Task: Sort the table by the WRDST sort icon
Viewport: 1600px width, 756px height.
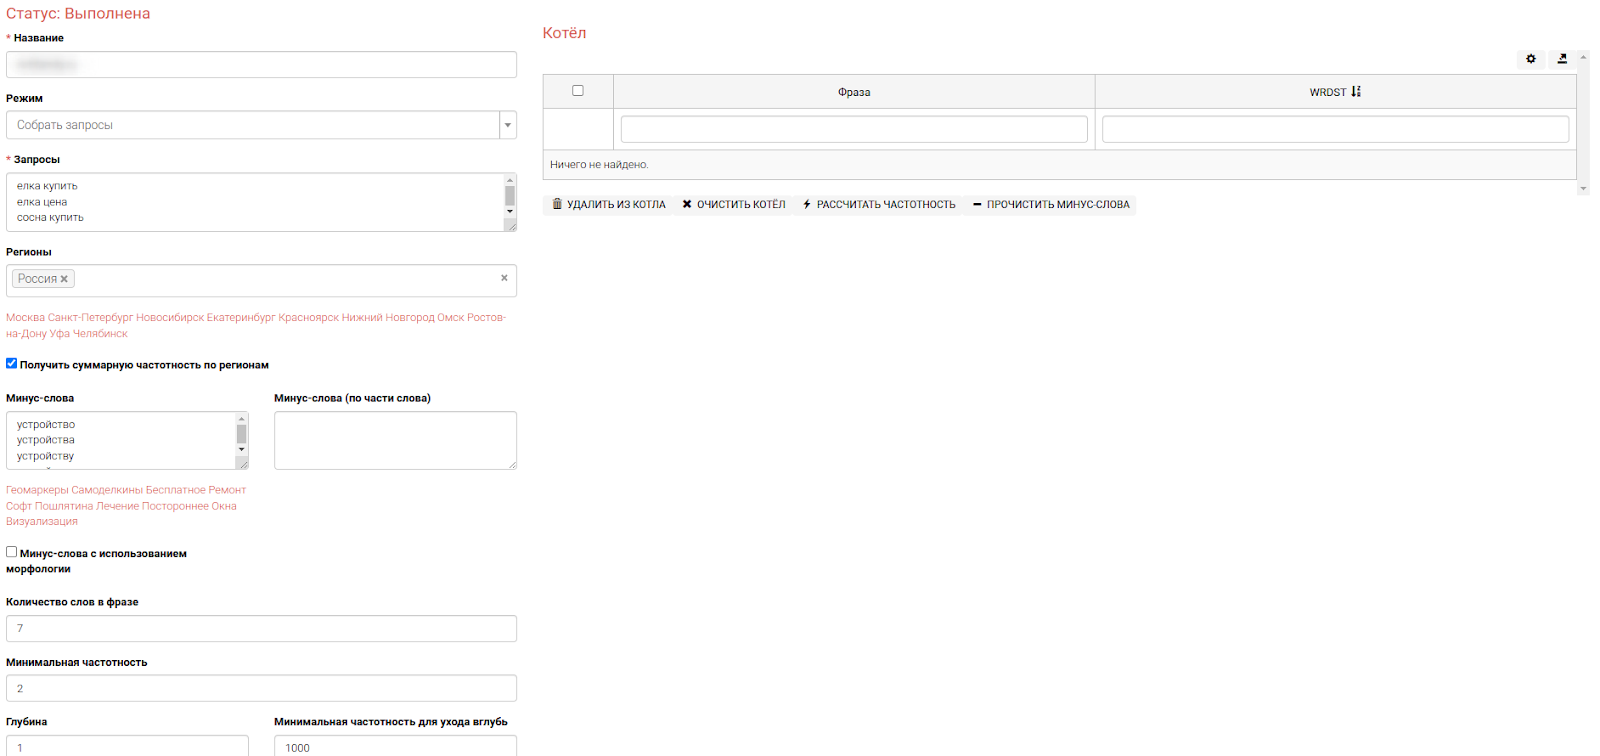Action: (1356, 92)
